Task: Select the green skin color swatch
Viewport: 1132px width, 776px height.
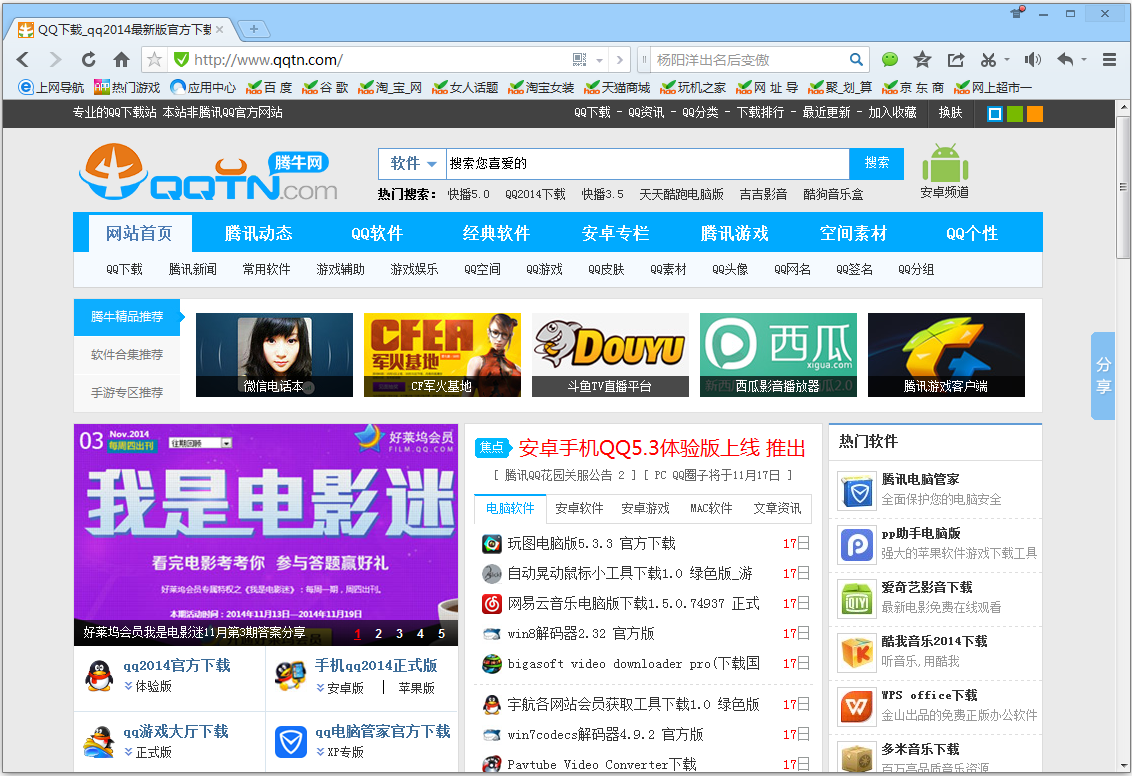Action: click(x=1015, y=113)
